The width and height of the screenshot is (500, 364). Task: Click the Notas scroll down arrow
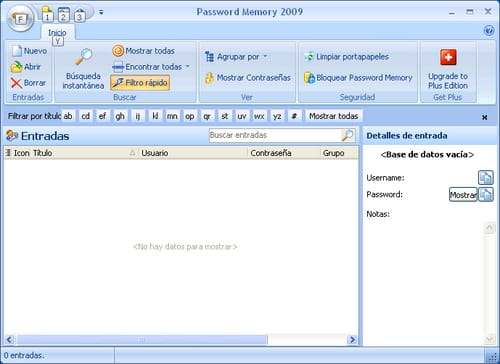point(489,339)
